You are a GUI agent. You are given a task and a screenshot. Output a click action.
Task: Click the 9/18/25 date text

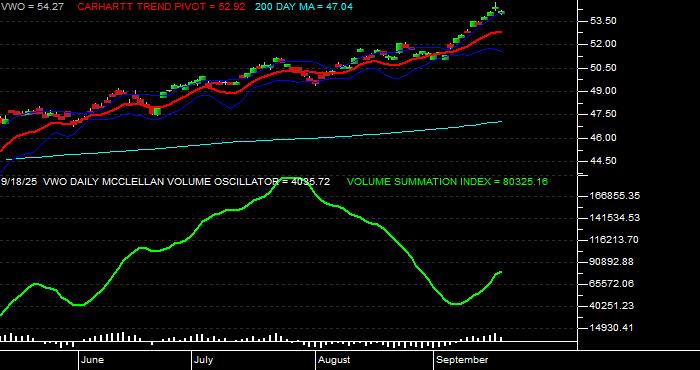pos(19,182)
